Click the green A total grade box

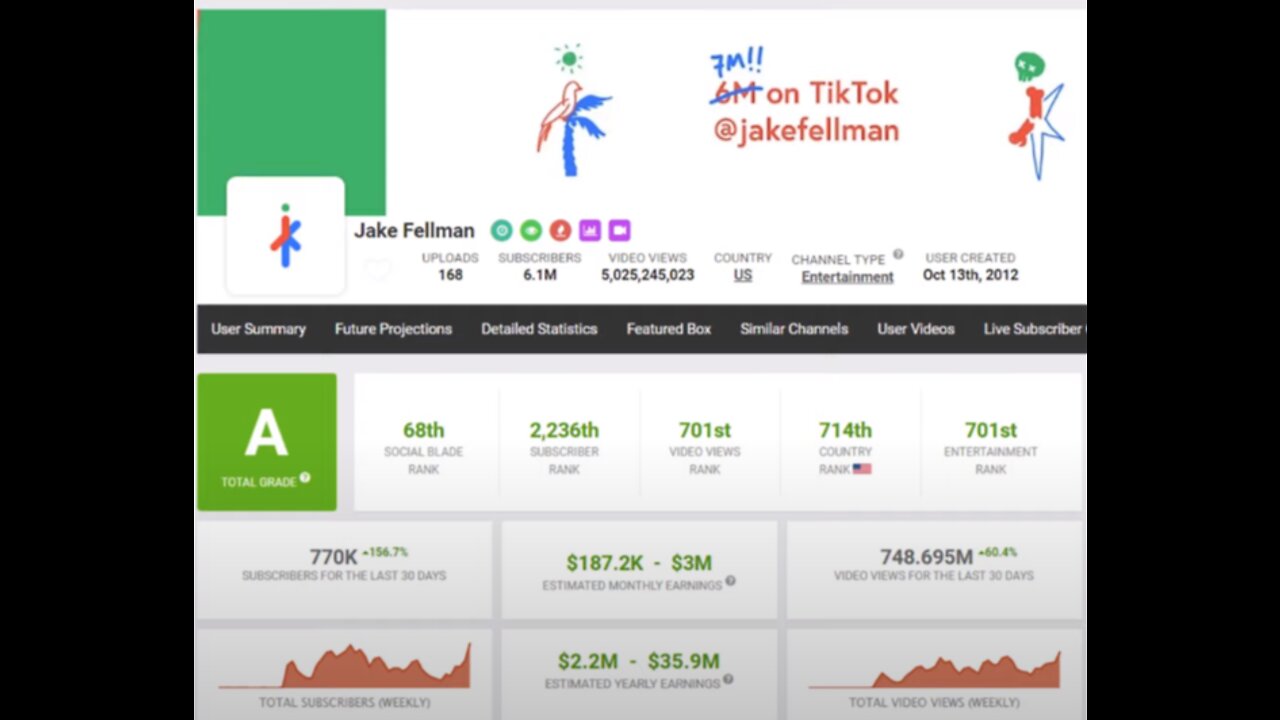point(267,442)
